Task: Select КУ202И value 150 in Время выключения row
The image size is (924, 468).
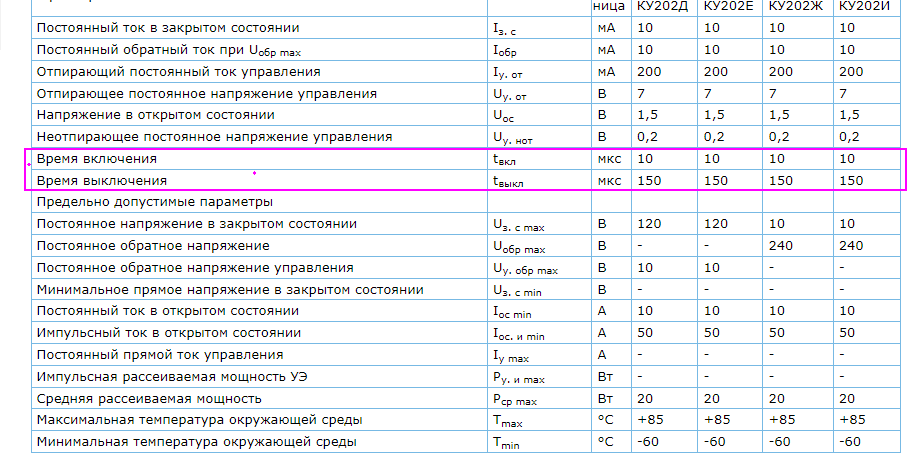Action: [x=851, y=181]
